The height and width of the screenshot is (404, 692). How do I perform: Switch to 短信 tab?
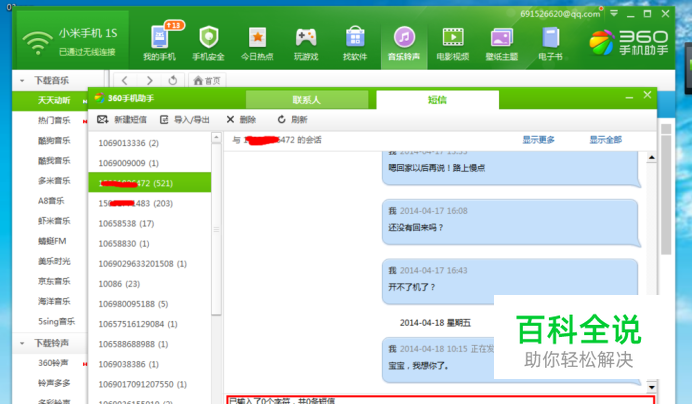tap(437, 100)
